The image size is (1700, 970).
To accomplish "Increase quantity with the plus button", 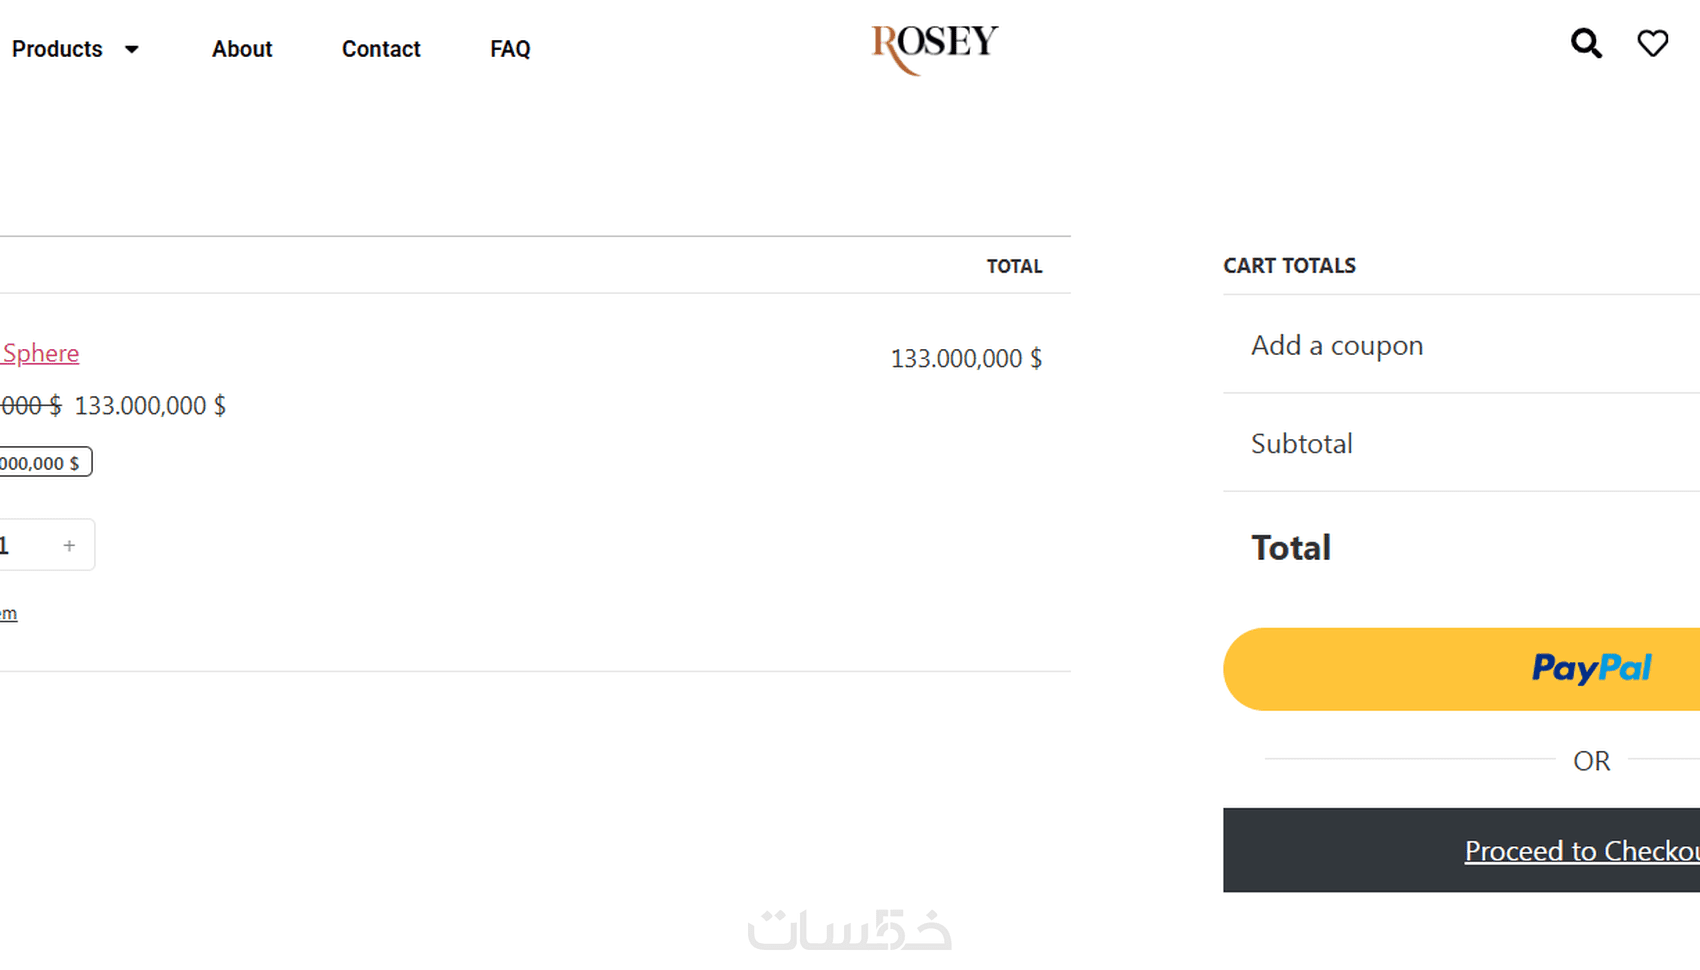I will coord(69,545).
